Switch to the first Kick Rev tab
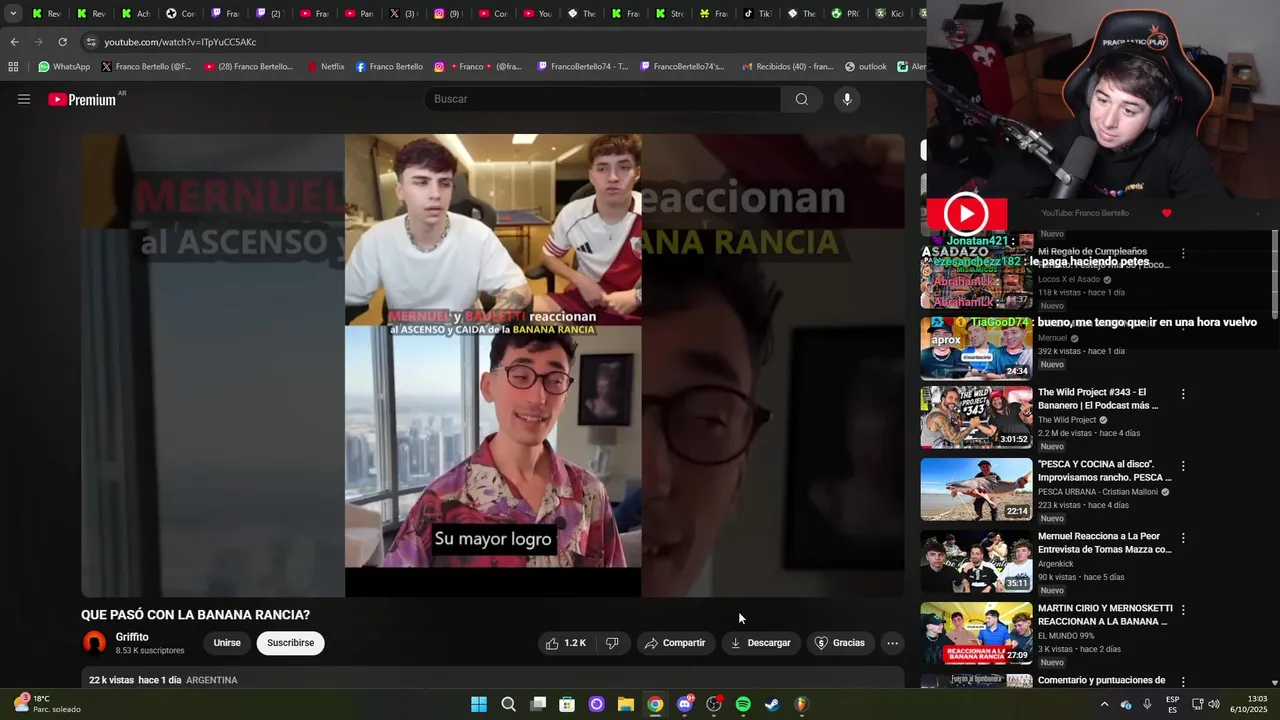This screenshot has width=1280, height=720. [x=46, y=14]
